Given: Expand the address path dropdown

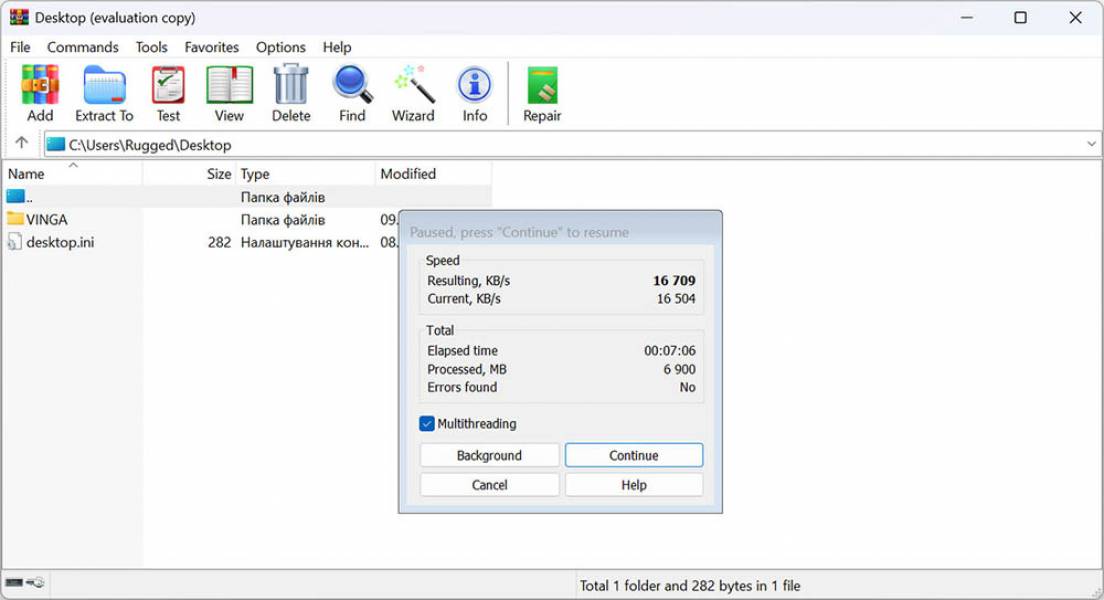Looking at the screenshot, I should 1091,144.
